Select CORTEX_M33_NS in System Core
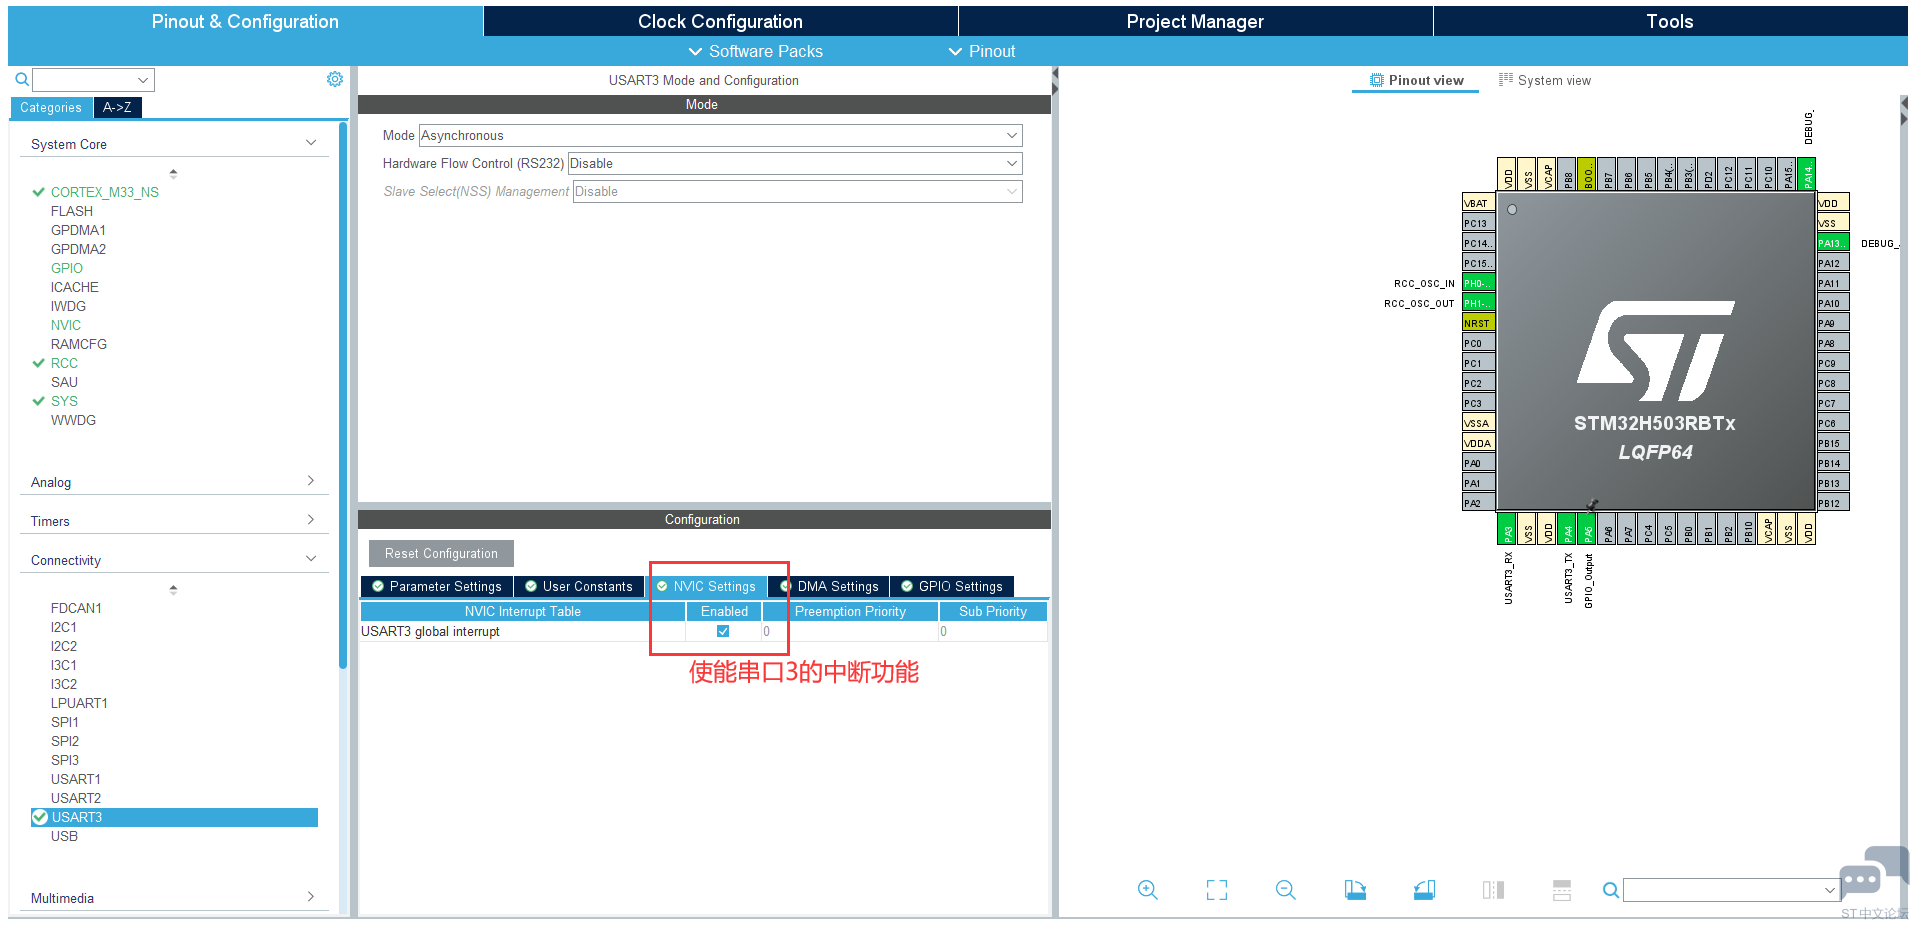This screenshot has height=929, width=1918. point(105,192)
